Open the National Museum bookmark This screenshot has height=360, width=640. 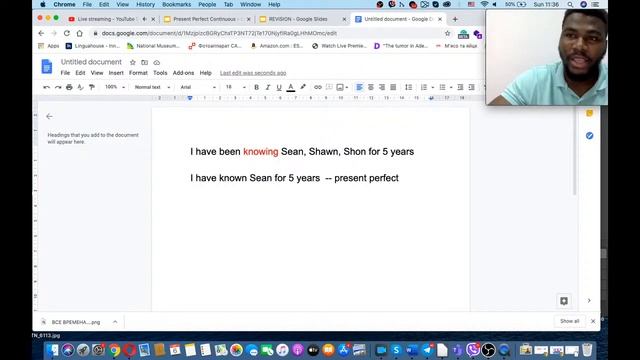pos(153,46)
